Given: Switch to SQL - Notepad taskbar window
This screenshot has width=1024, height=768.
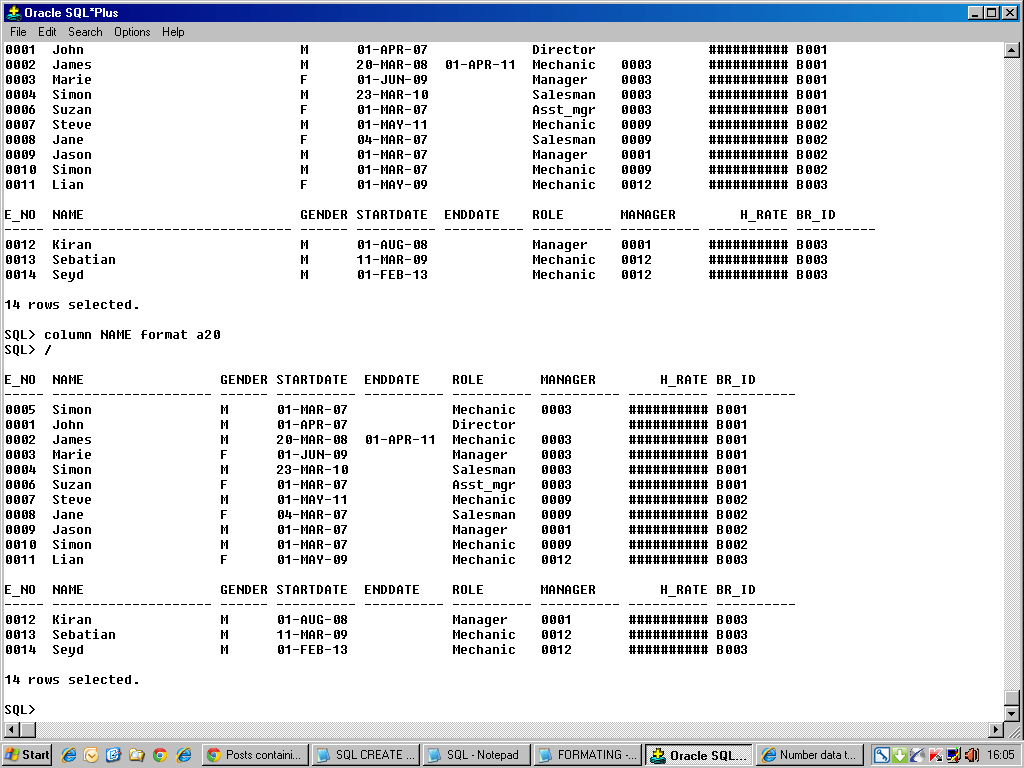Looking at the screenshot, I should pyautogui.click(x=477, y=755).
